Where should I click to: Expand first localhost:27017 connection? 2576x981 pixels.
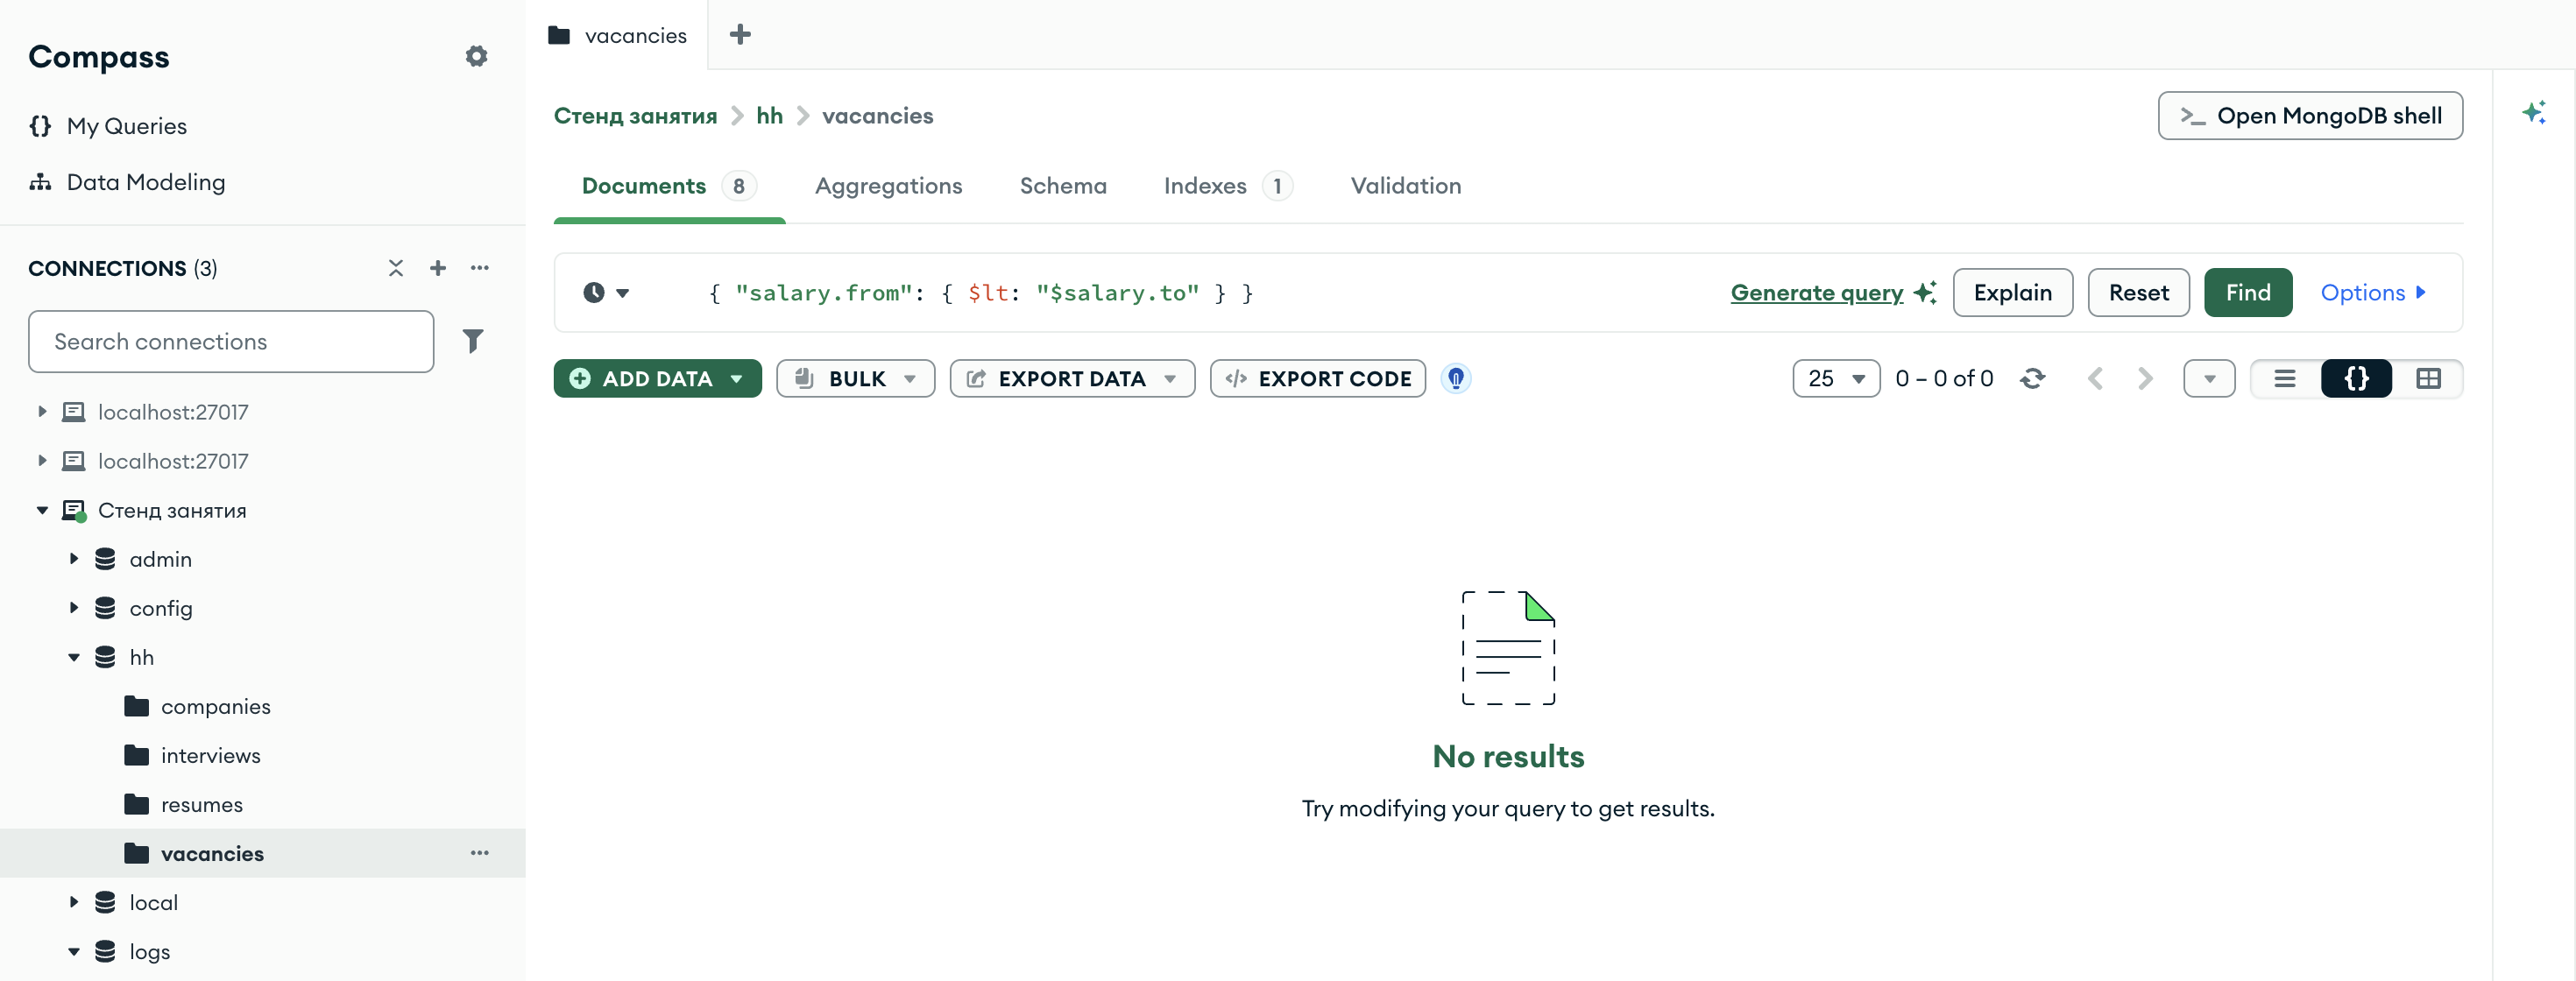(x=42, y=412)
